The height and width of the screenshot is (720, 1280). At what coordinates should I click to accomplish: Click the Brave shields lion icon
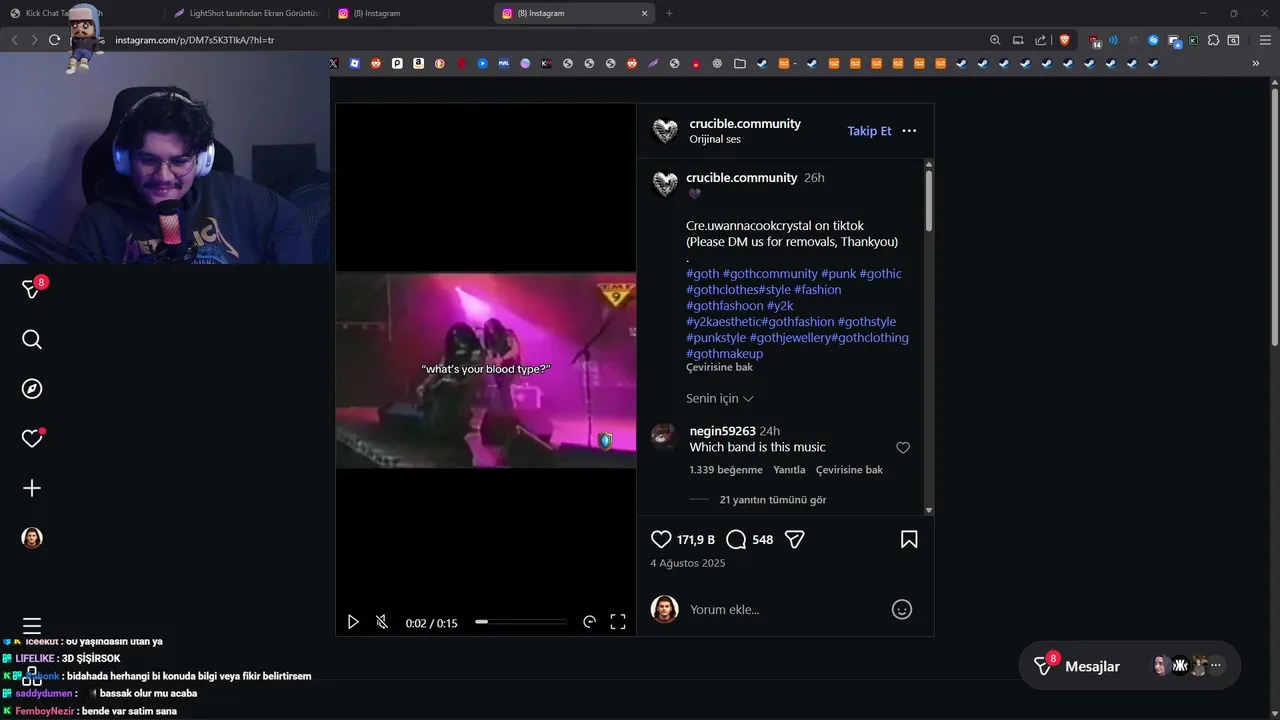coord(1065,40)
